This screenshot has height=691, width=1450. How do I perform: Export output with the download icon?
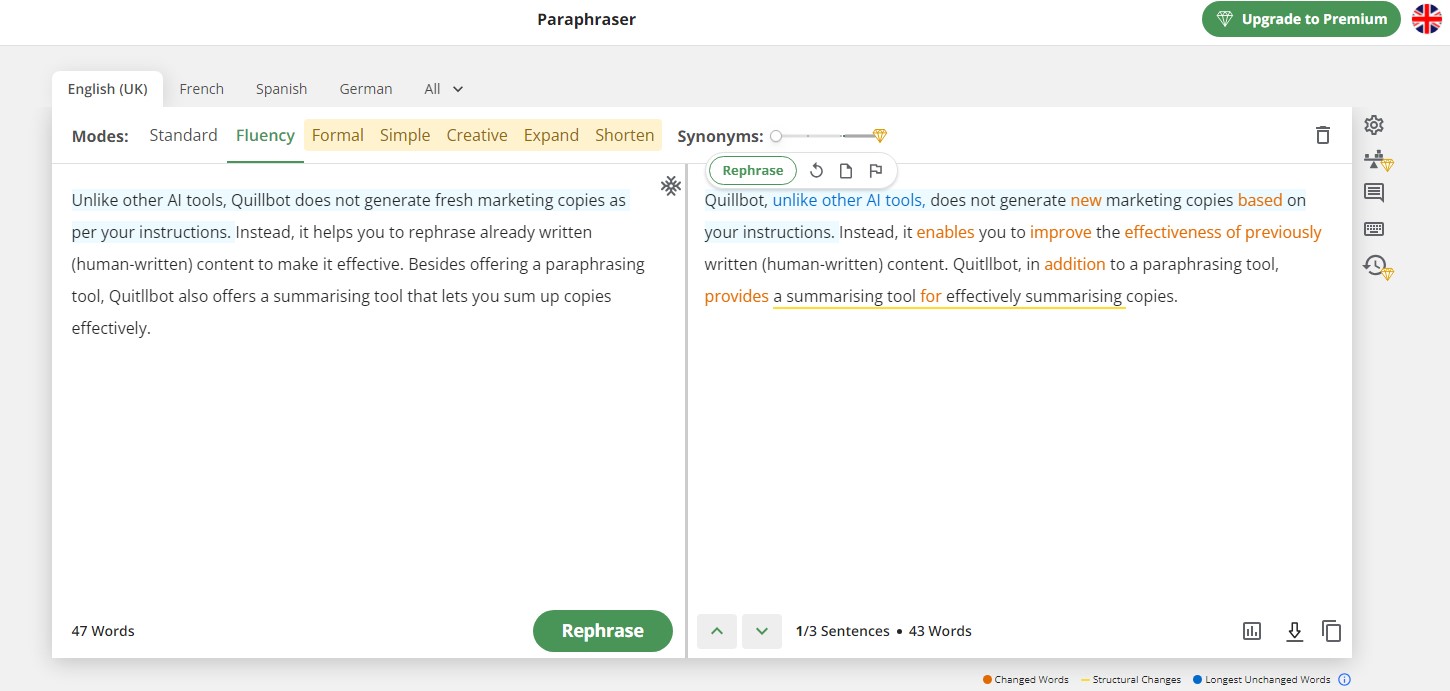tap(1294, 631)
